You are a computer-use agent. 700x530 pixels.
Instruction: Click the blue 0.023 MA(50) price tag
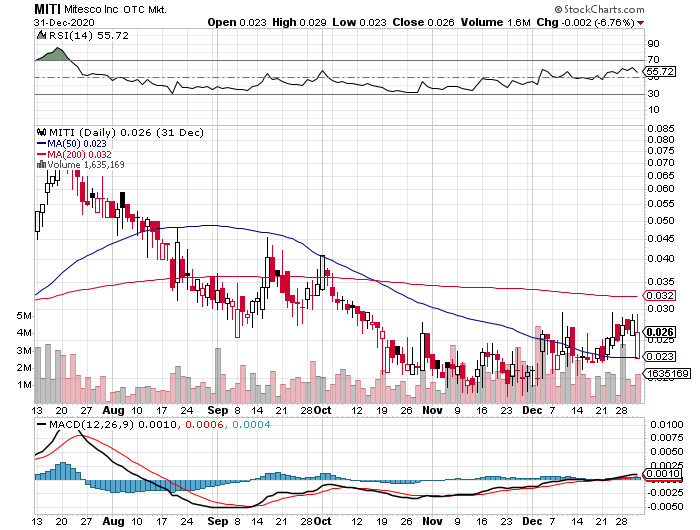tap(659, 356)
